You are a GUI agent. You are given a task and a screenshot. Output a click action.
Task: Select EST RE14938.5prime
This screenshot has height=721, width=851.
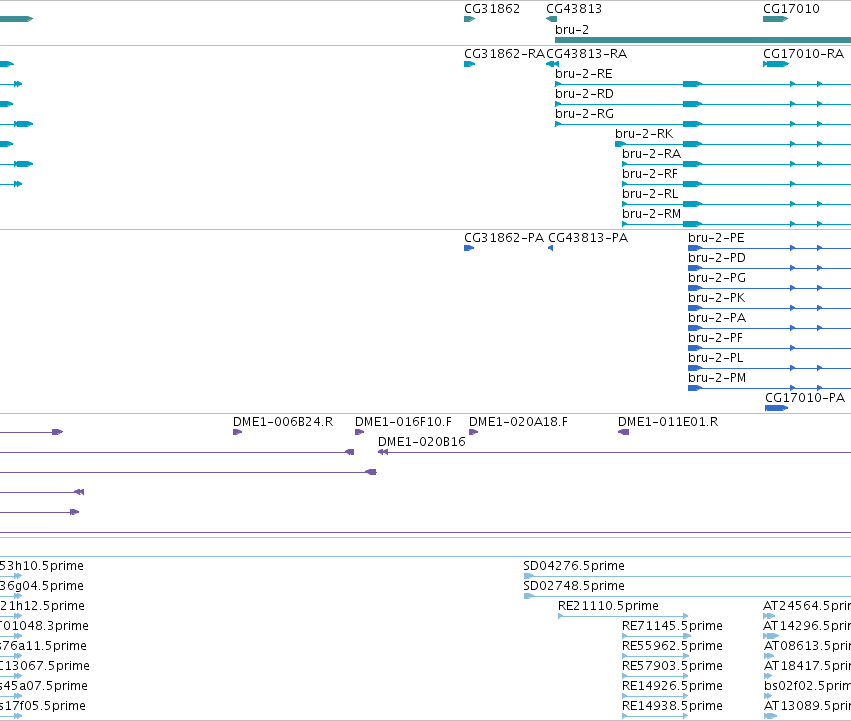click(x=672, y=706)
